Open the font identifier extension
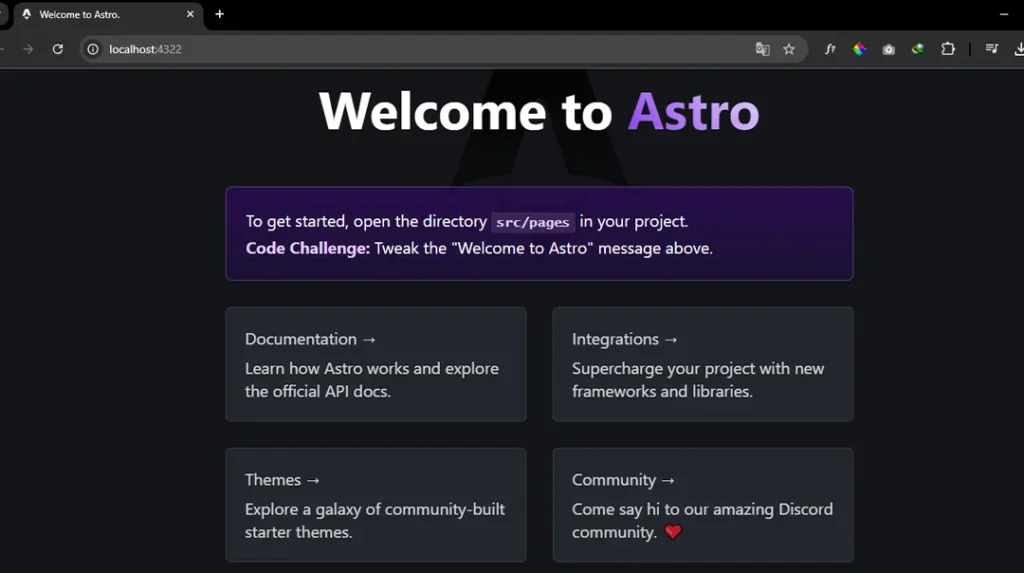Image resolution: width=1024 pixels, height=573 pixels. (x=830, y=49)
